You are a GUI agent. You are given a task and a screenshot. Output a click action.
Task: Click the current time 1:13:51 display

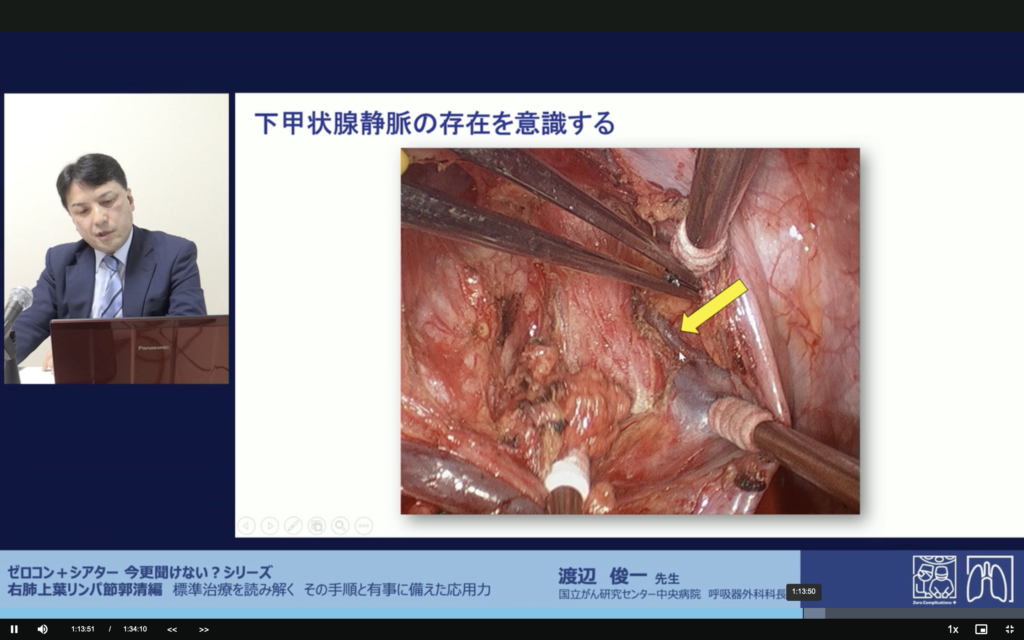(83, 629)
